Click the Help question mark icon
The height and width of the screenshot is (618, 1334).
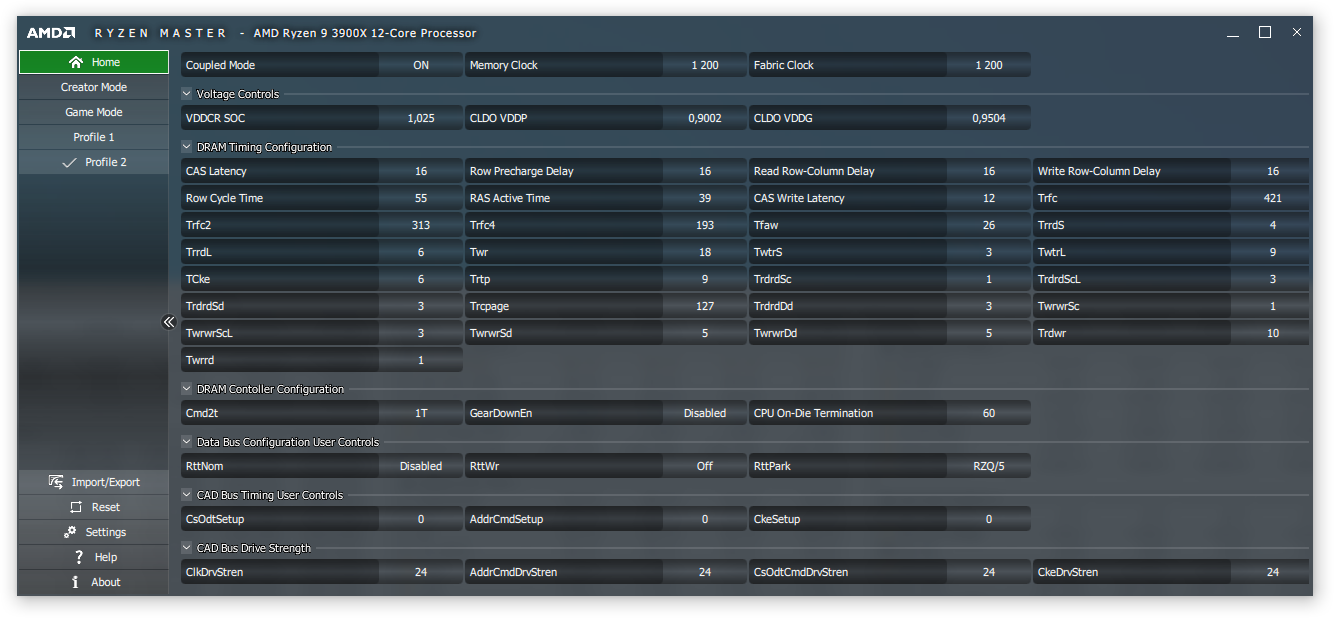pos(79,557)
